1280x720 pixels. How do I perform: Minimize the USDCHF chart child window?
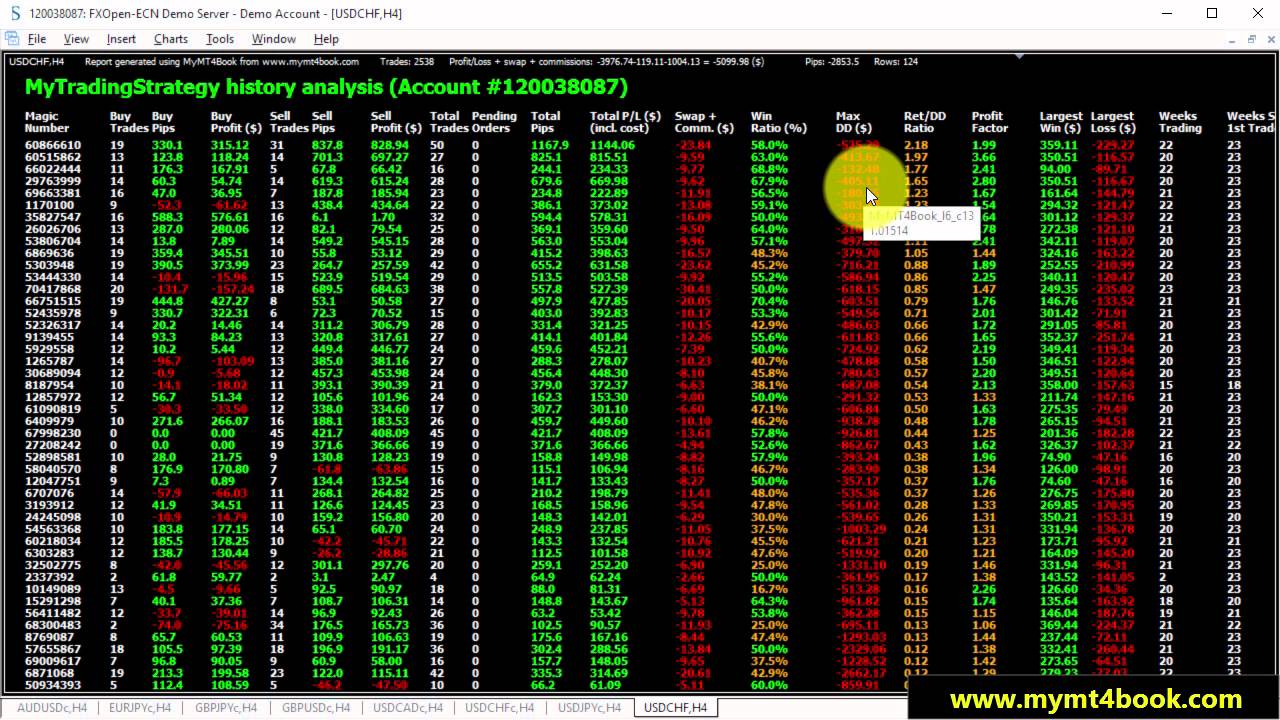[x=1231, y=39]
